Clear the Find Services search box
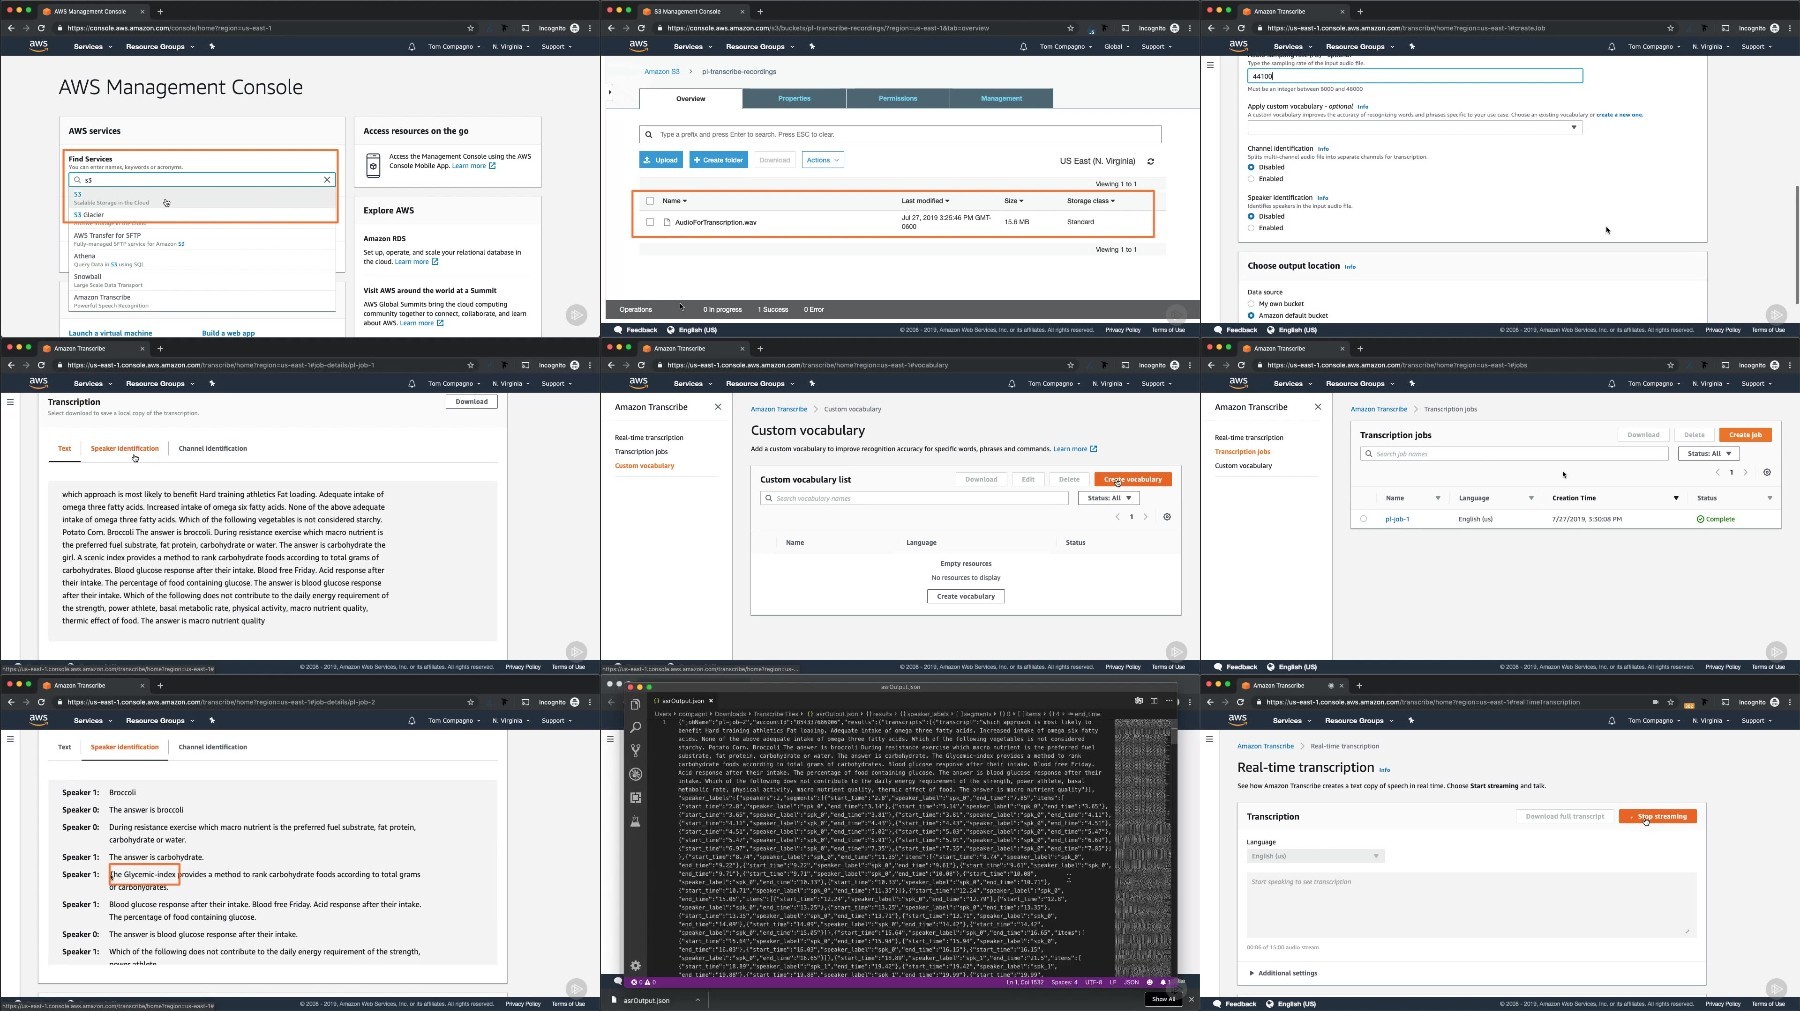The image size is (1800, 1011). (327, 180)
